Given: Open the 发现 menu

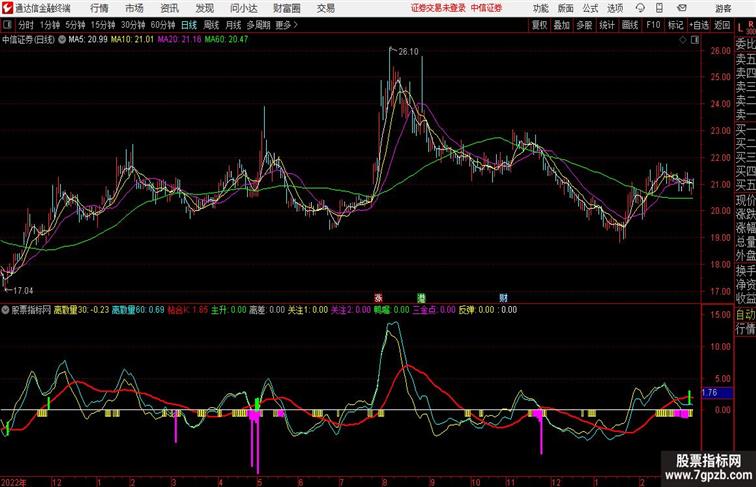Looking at the screenshot, I should [204, 8].
